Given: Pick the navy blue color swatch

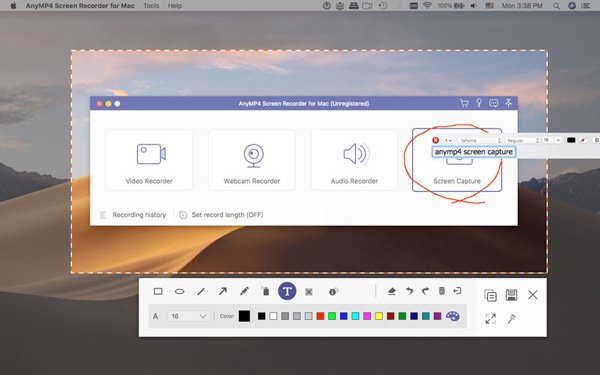Looking at the screenshot, I should pyautogui.click(x=414, y=316).
